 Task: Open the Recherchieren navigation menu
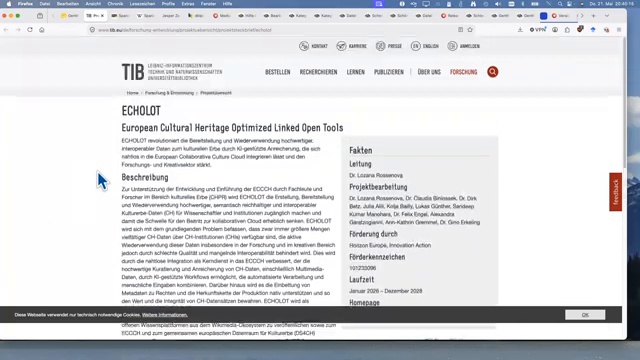point(318,72)
